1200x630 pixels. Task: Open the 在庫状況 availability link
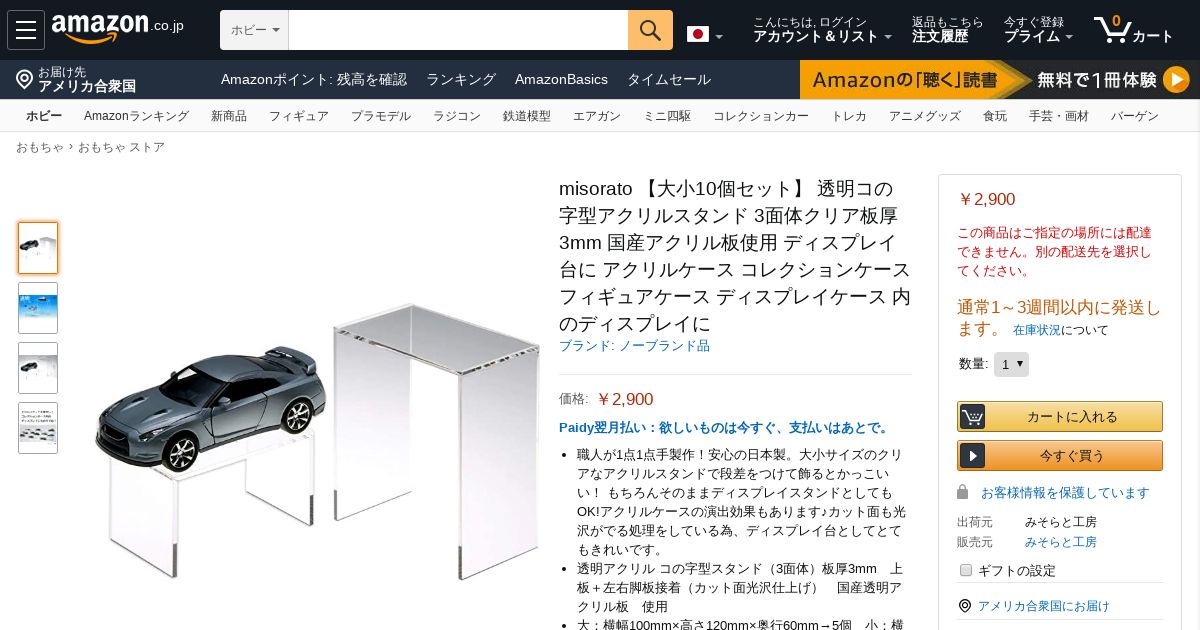tap(1037, 330)
